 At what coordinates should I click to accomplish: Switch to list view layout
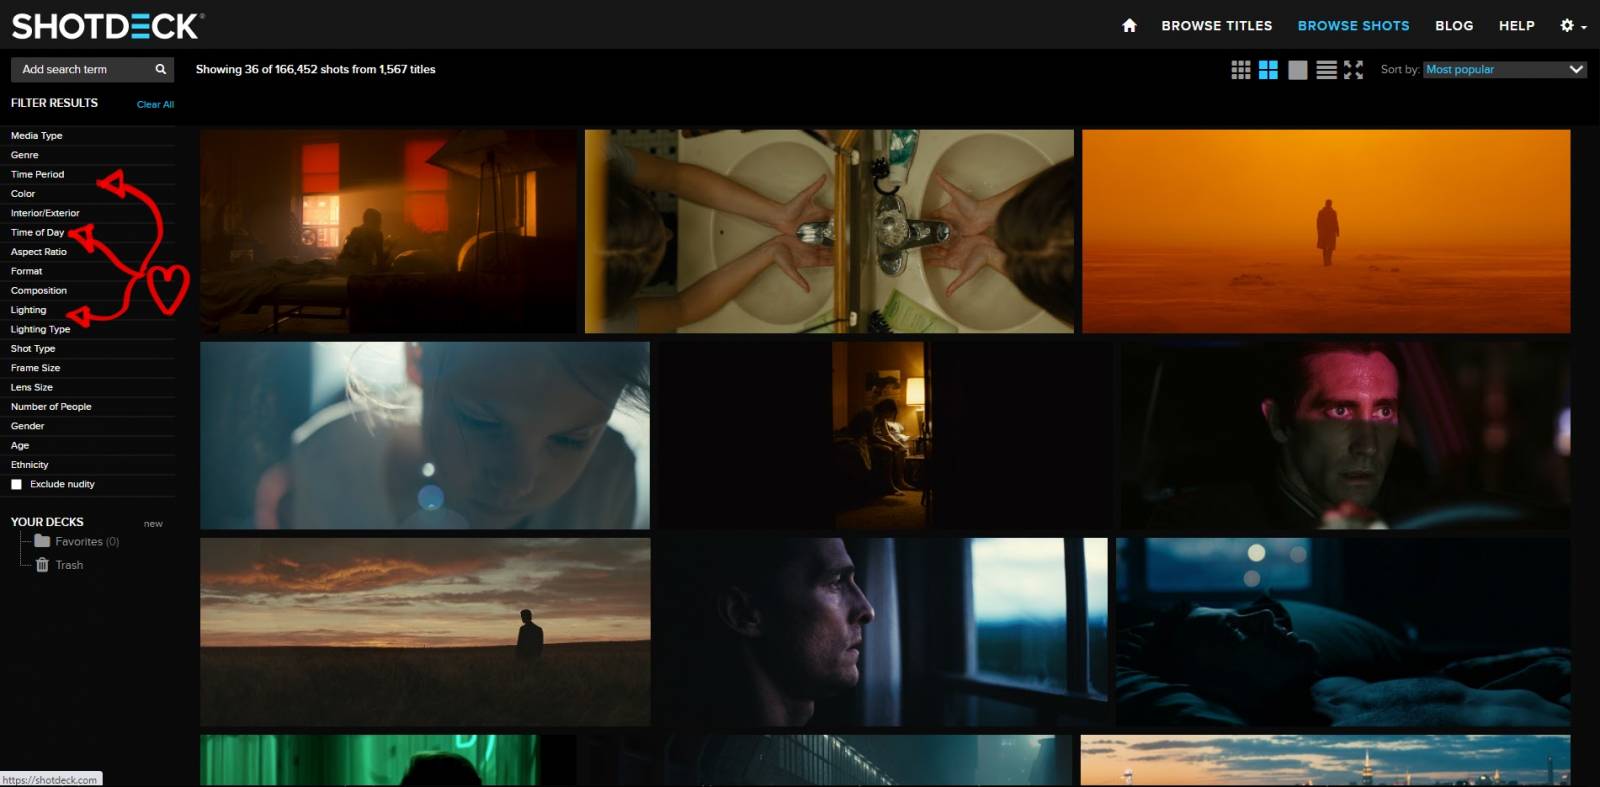[1326, 70]
